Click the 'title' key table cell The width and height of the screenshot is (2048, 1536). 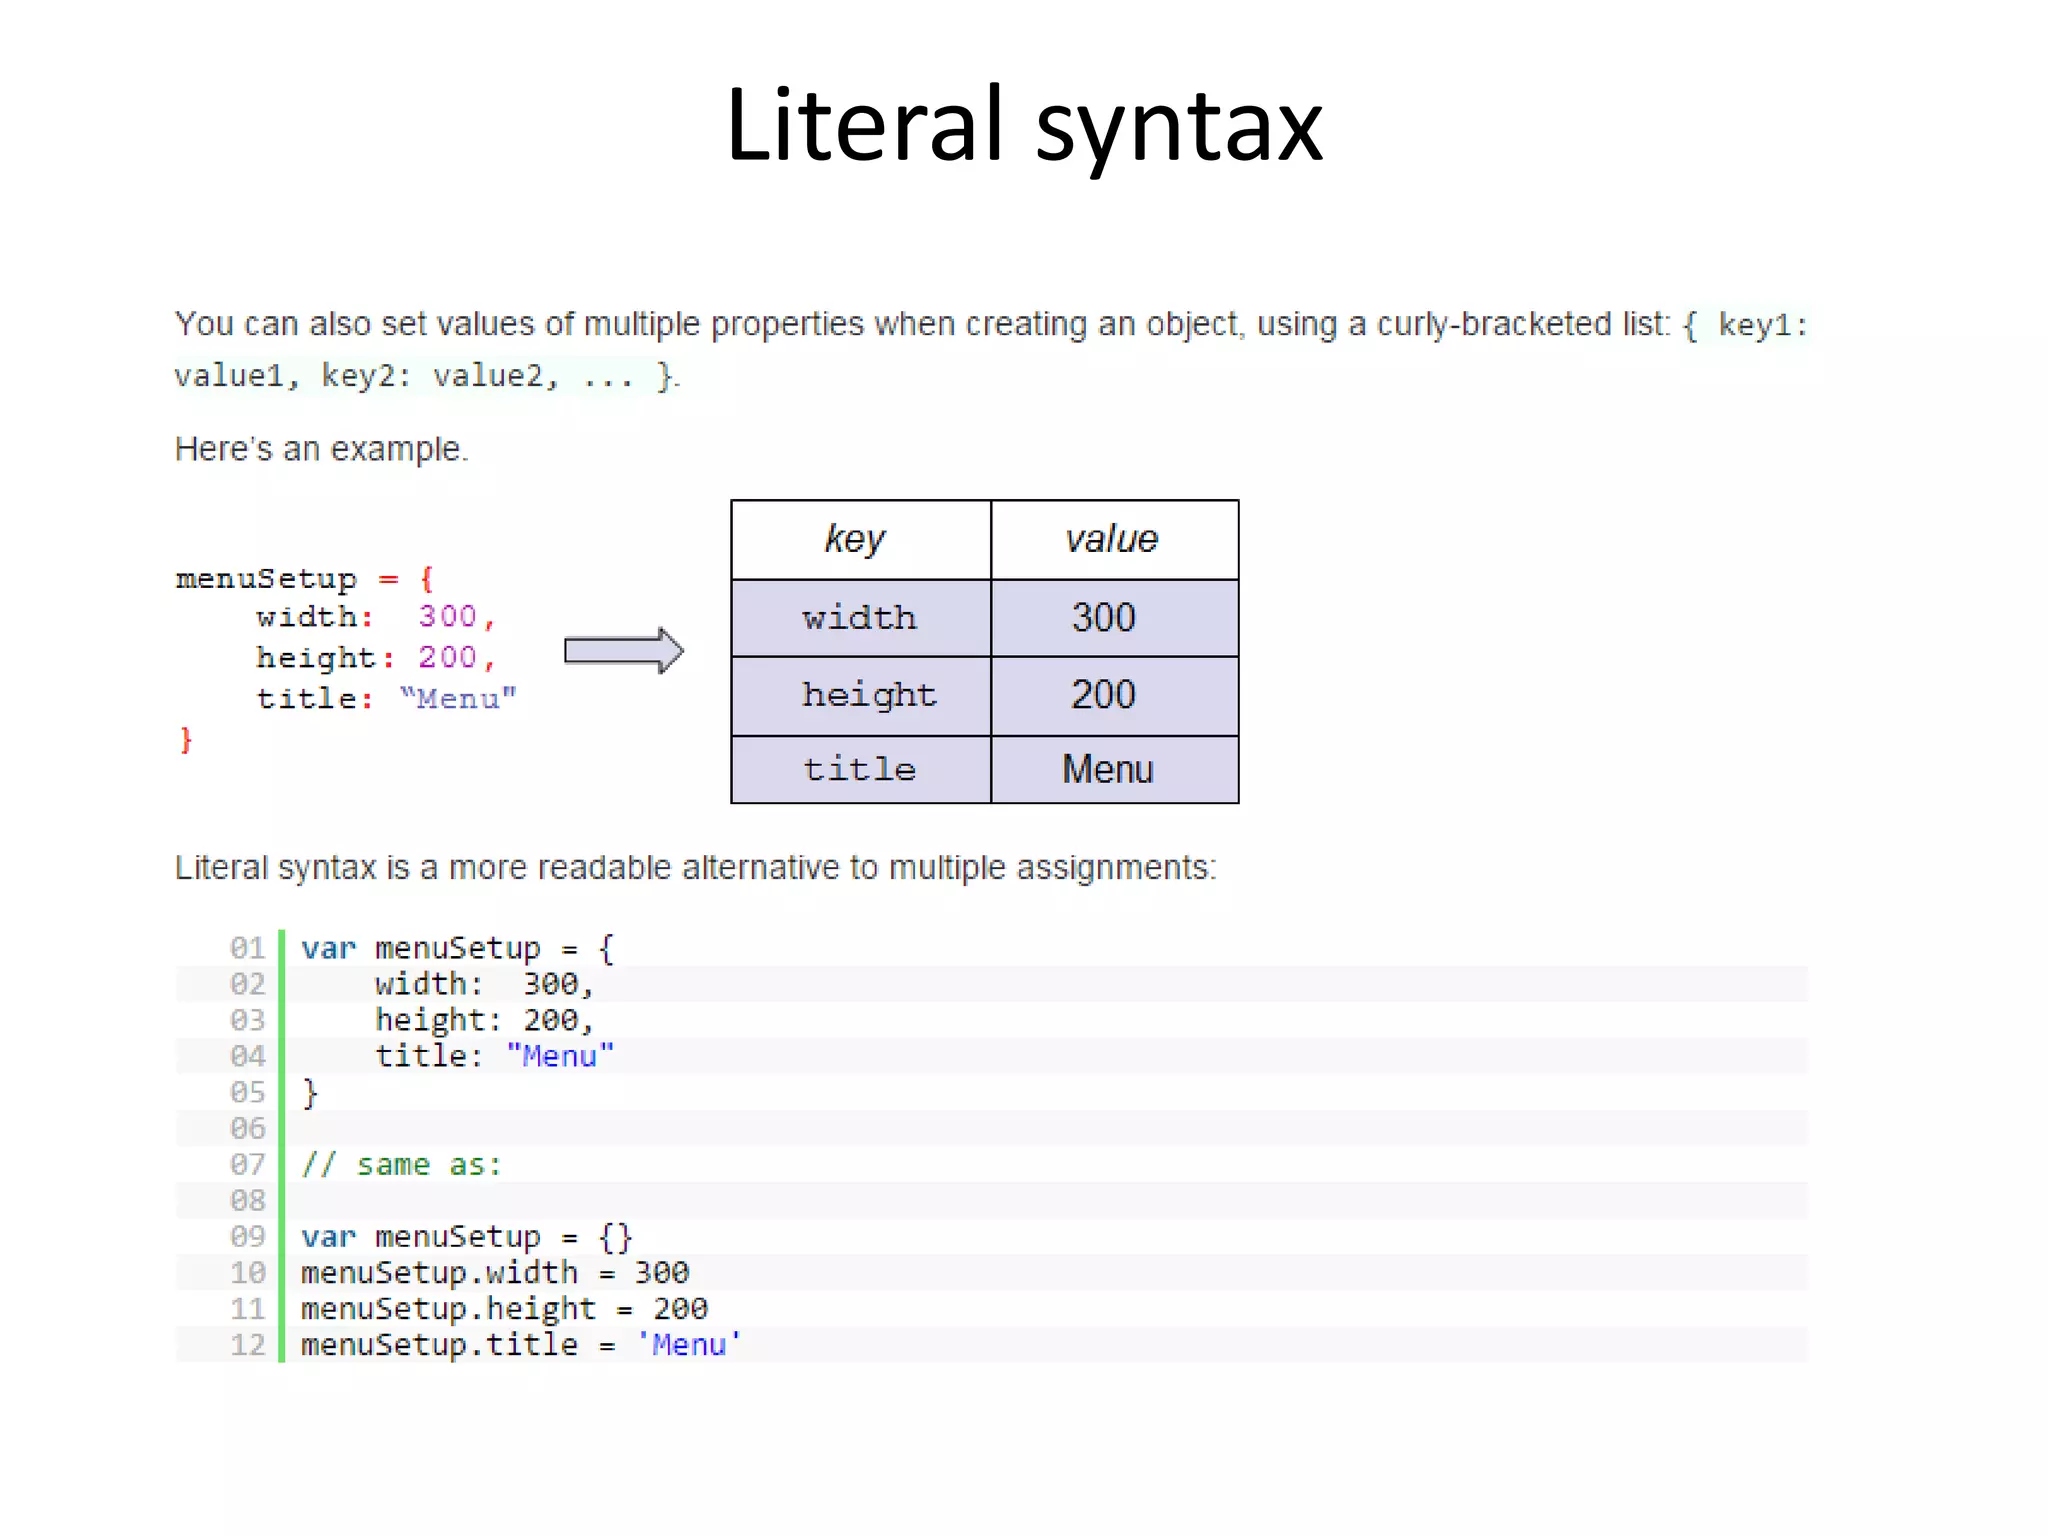tap(859, 769)
